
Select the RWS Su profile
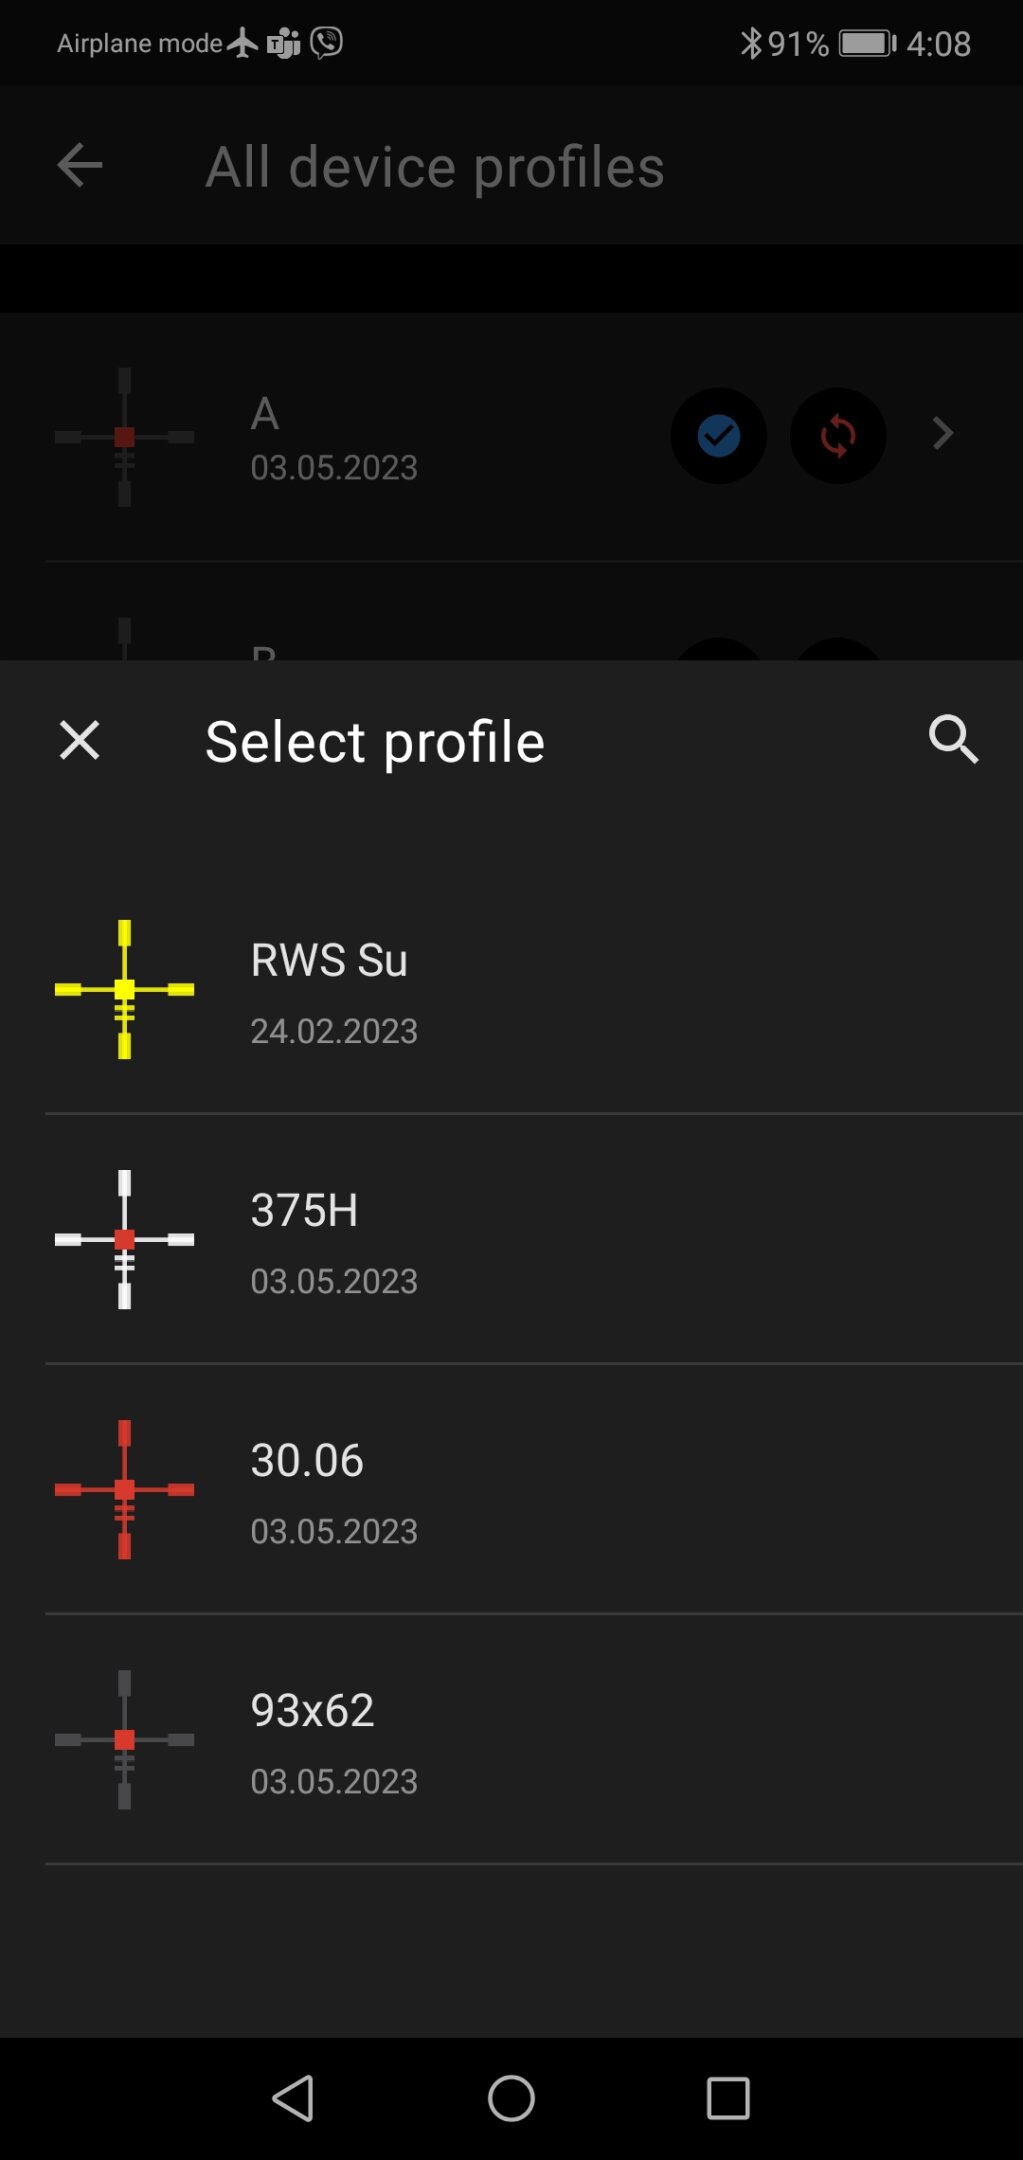[329, 960]
